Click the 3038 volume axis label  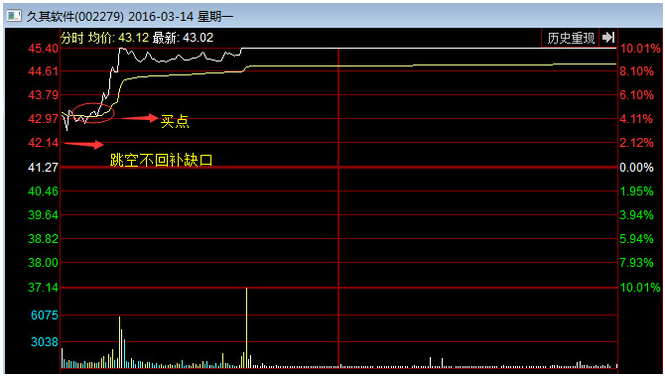coord(45,342)
